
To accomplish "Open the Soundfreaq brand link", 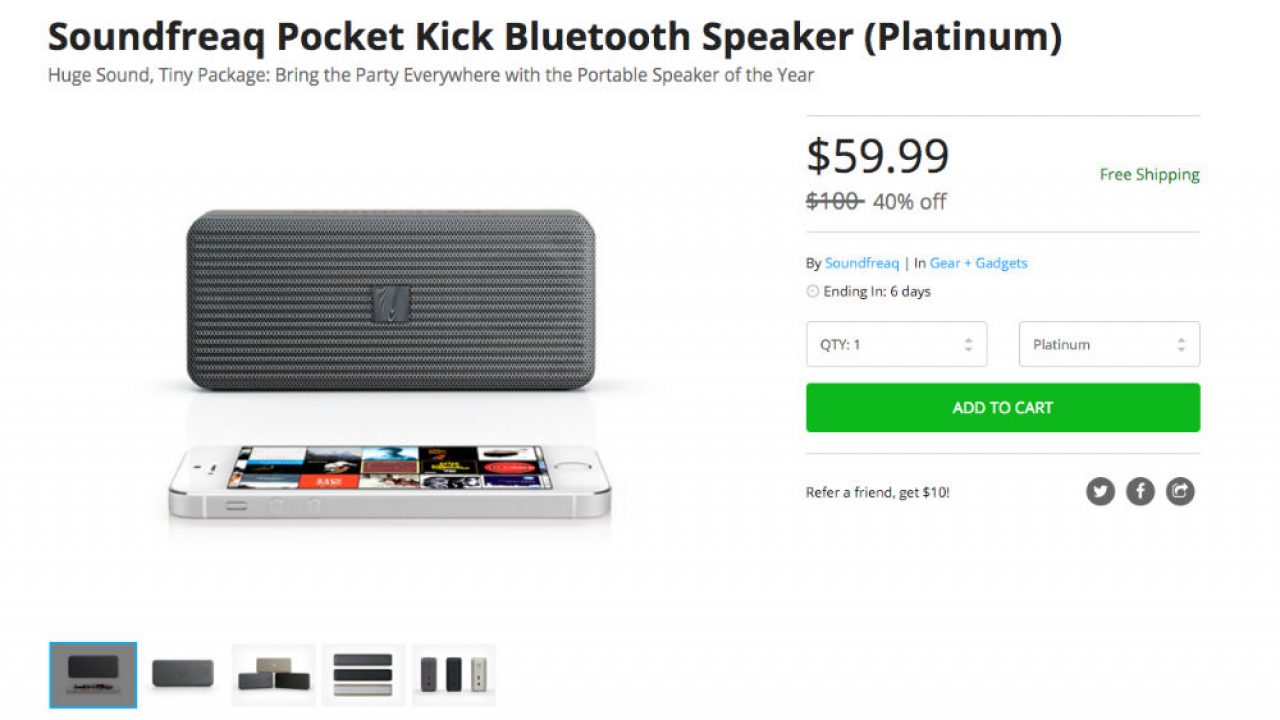I will coord(861,263).
